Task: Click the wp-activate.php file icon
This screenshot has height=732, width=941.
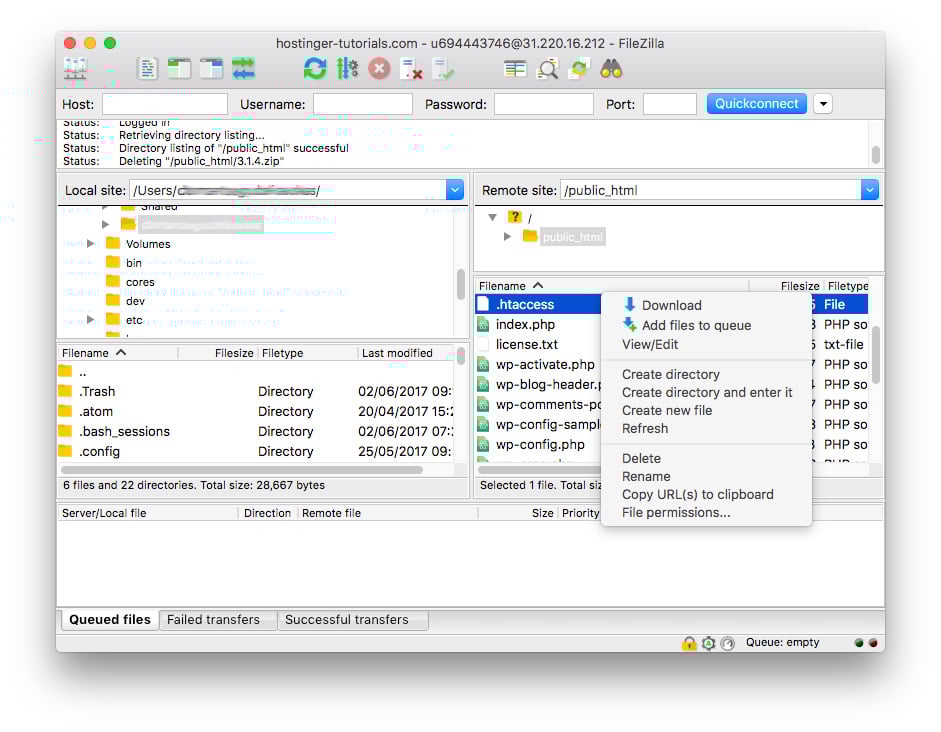Action: pyautogui.click(x=483, y=364)
